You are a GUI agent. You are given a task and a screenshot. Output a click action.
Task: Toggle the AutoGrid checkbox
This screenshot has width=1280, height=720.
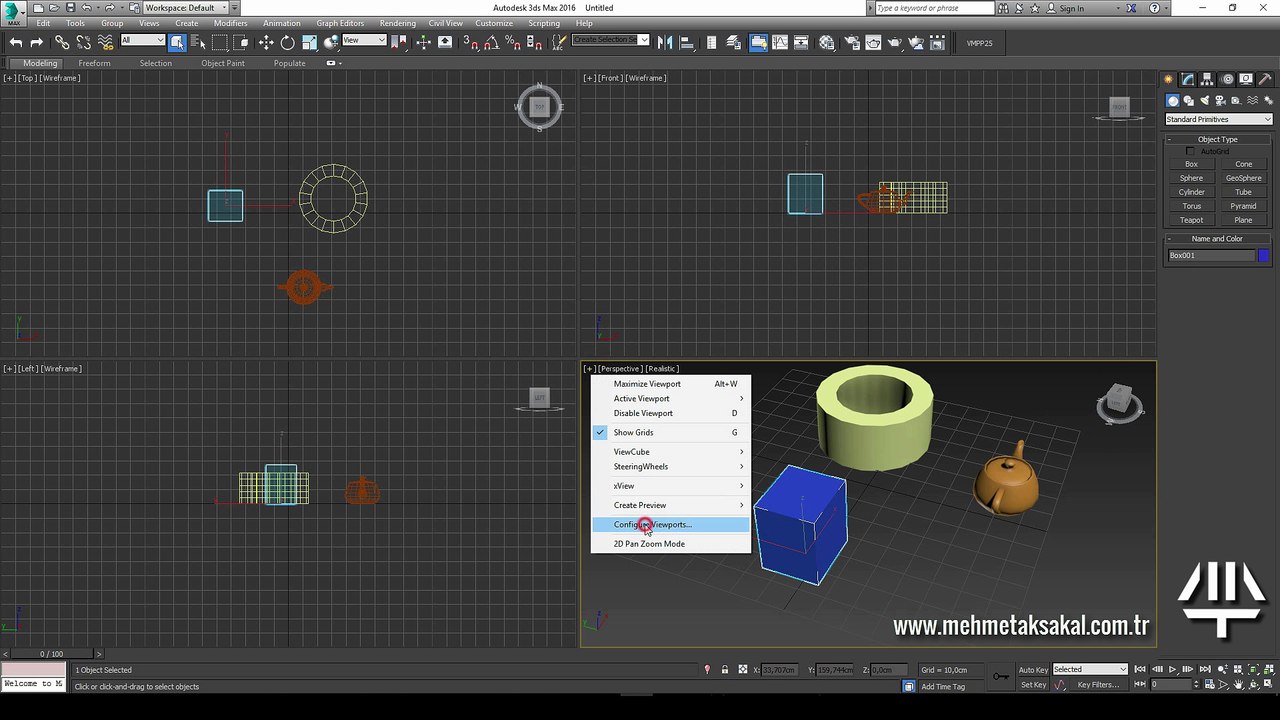coord(1190,151)
